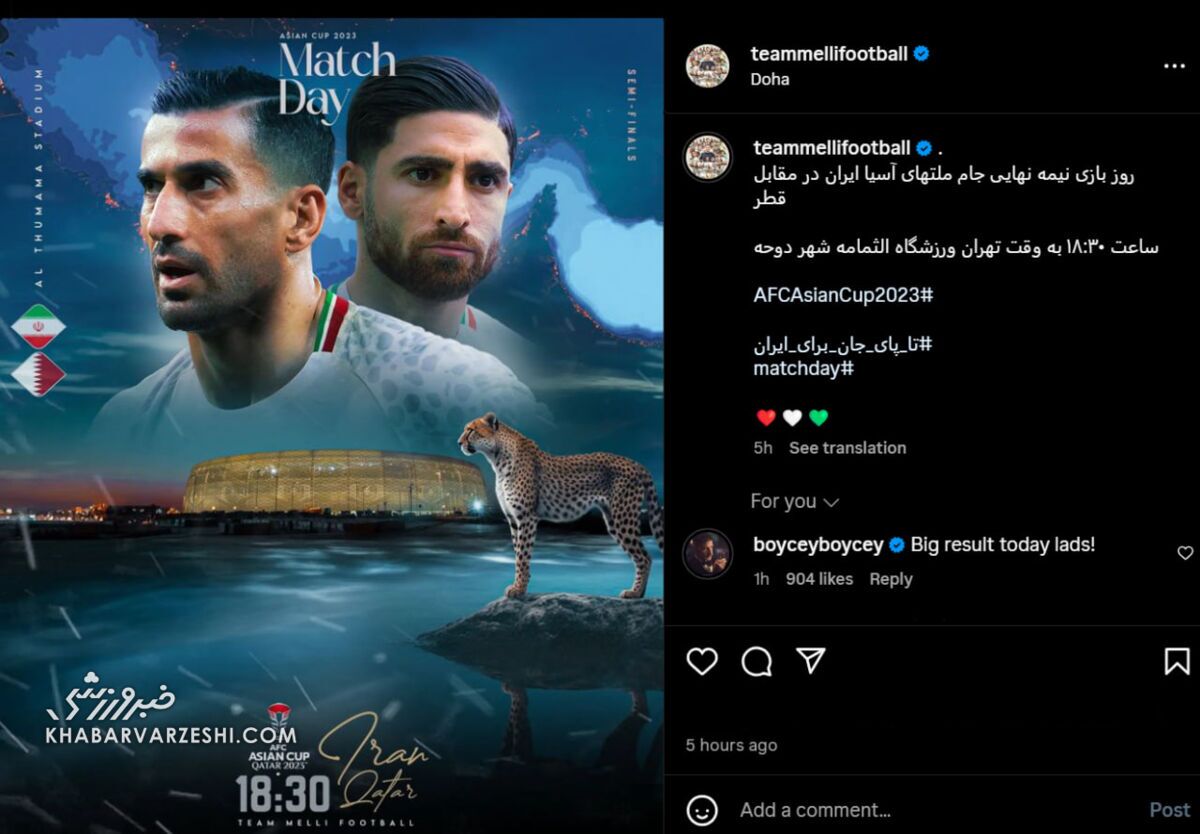The image size is (1200, 834).
Task: Click verified badge next to header username
Action: point(921,54)
